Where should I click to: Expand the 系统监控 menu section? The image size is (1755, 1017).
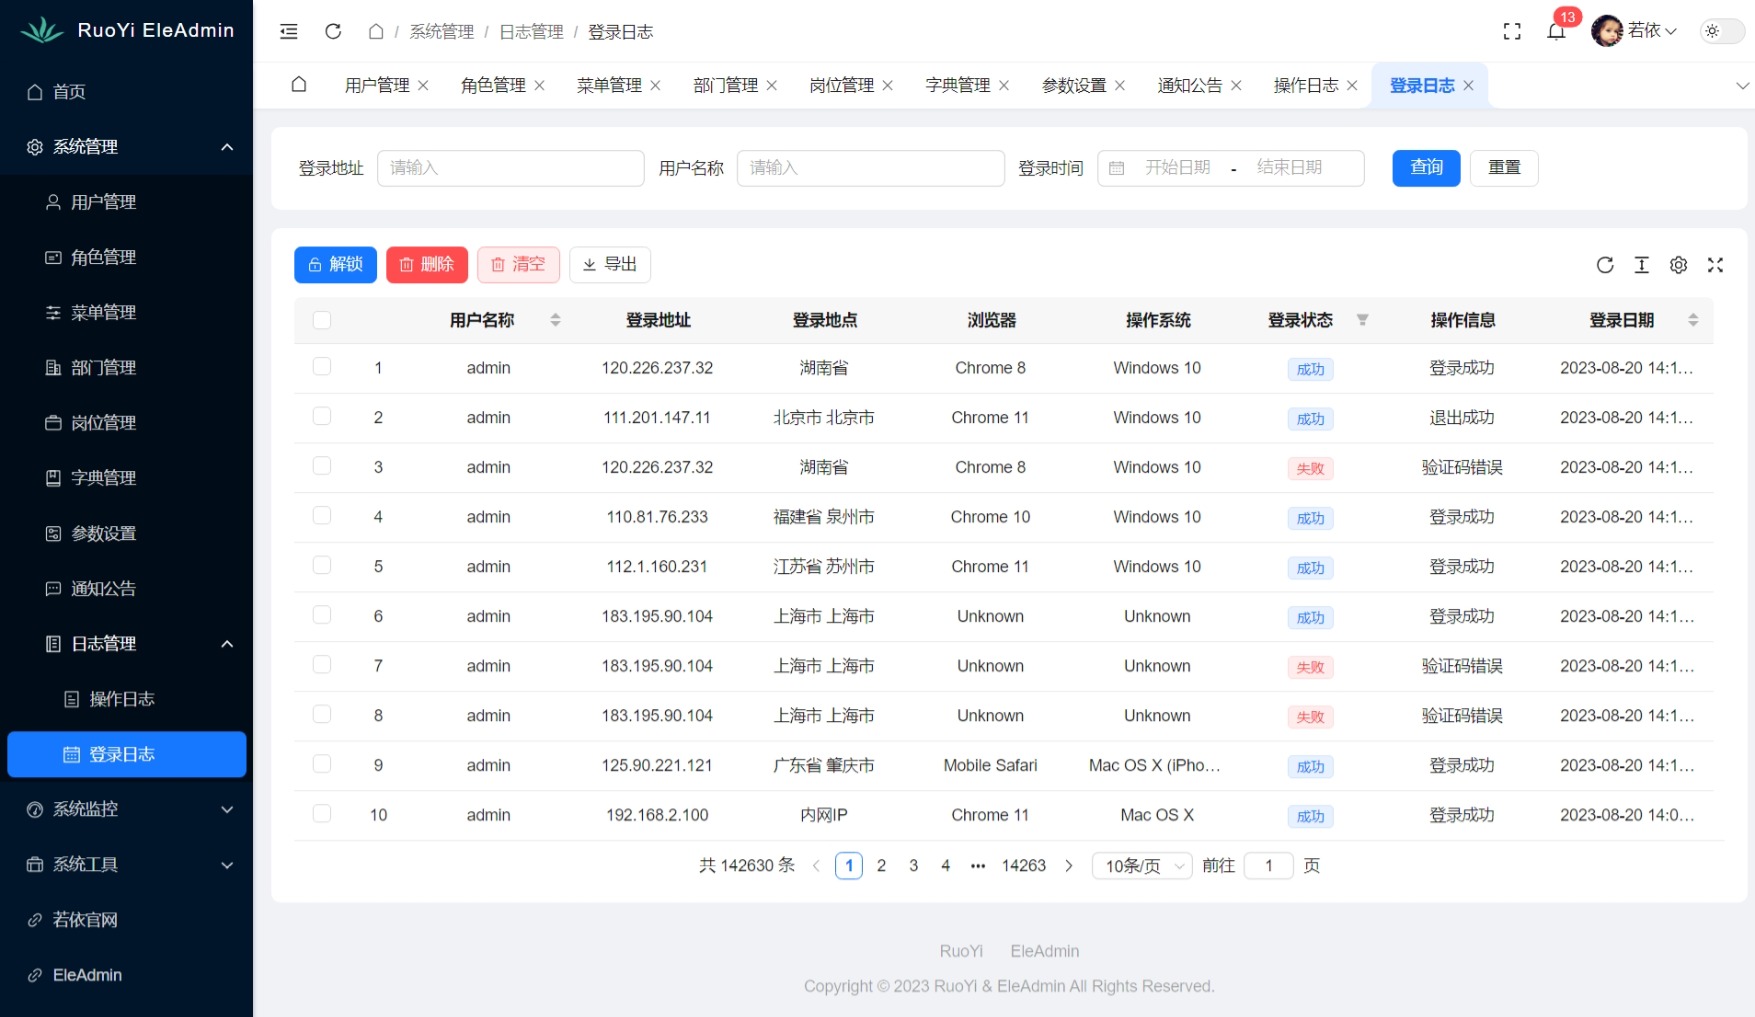(126, 809)
